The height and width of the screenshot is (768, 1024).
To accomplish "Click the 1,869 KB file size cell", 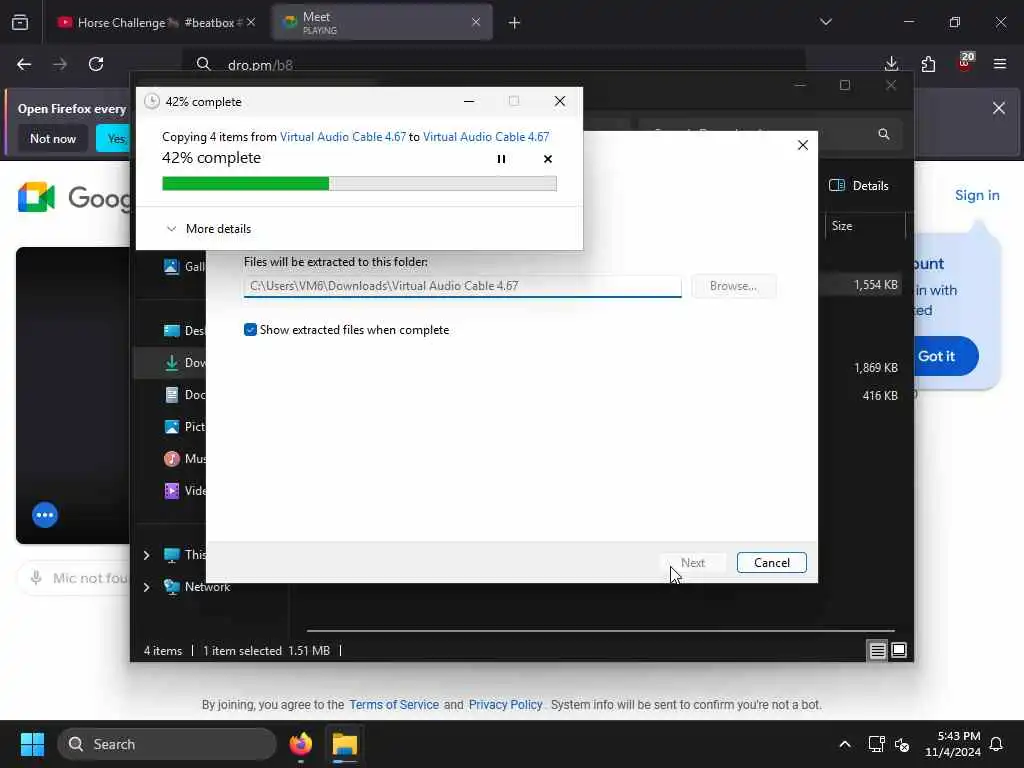I will [875, 368].
